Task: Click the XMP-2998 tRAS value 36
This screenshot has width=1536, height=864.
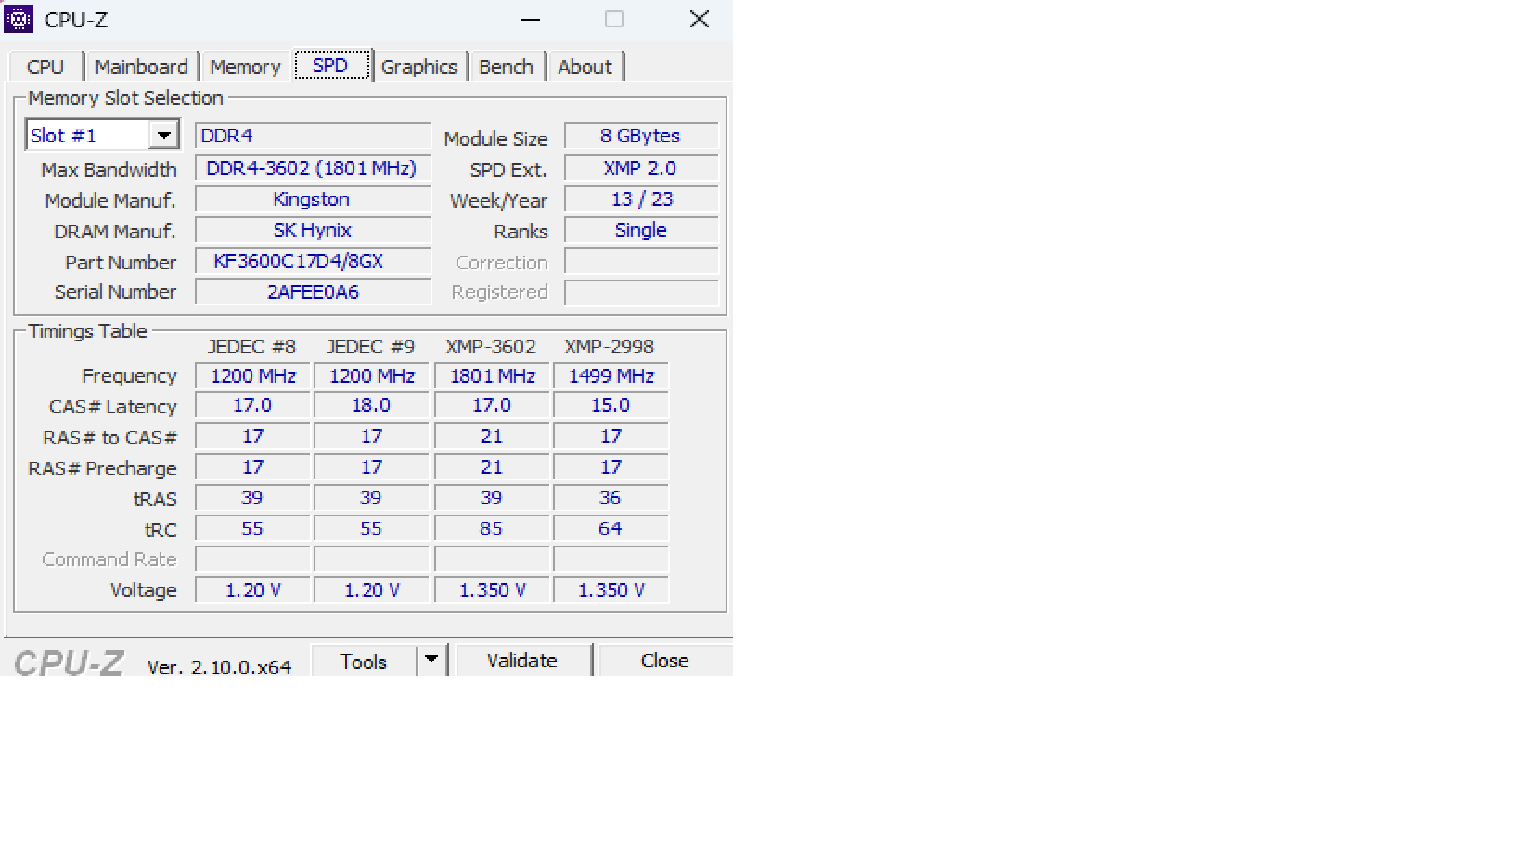Action: pos(611,498)
